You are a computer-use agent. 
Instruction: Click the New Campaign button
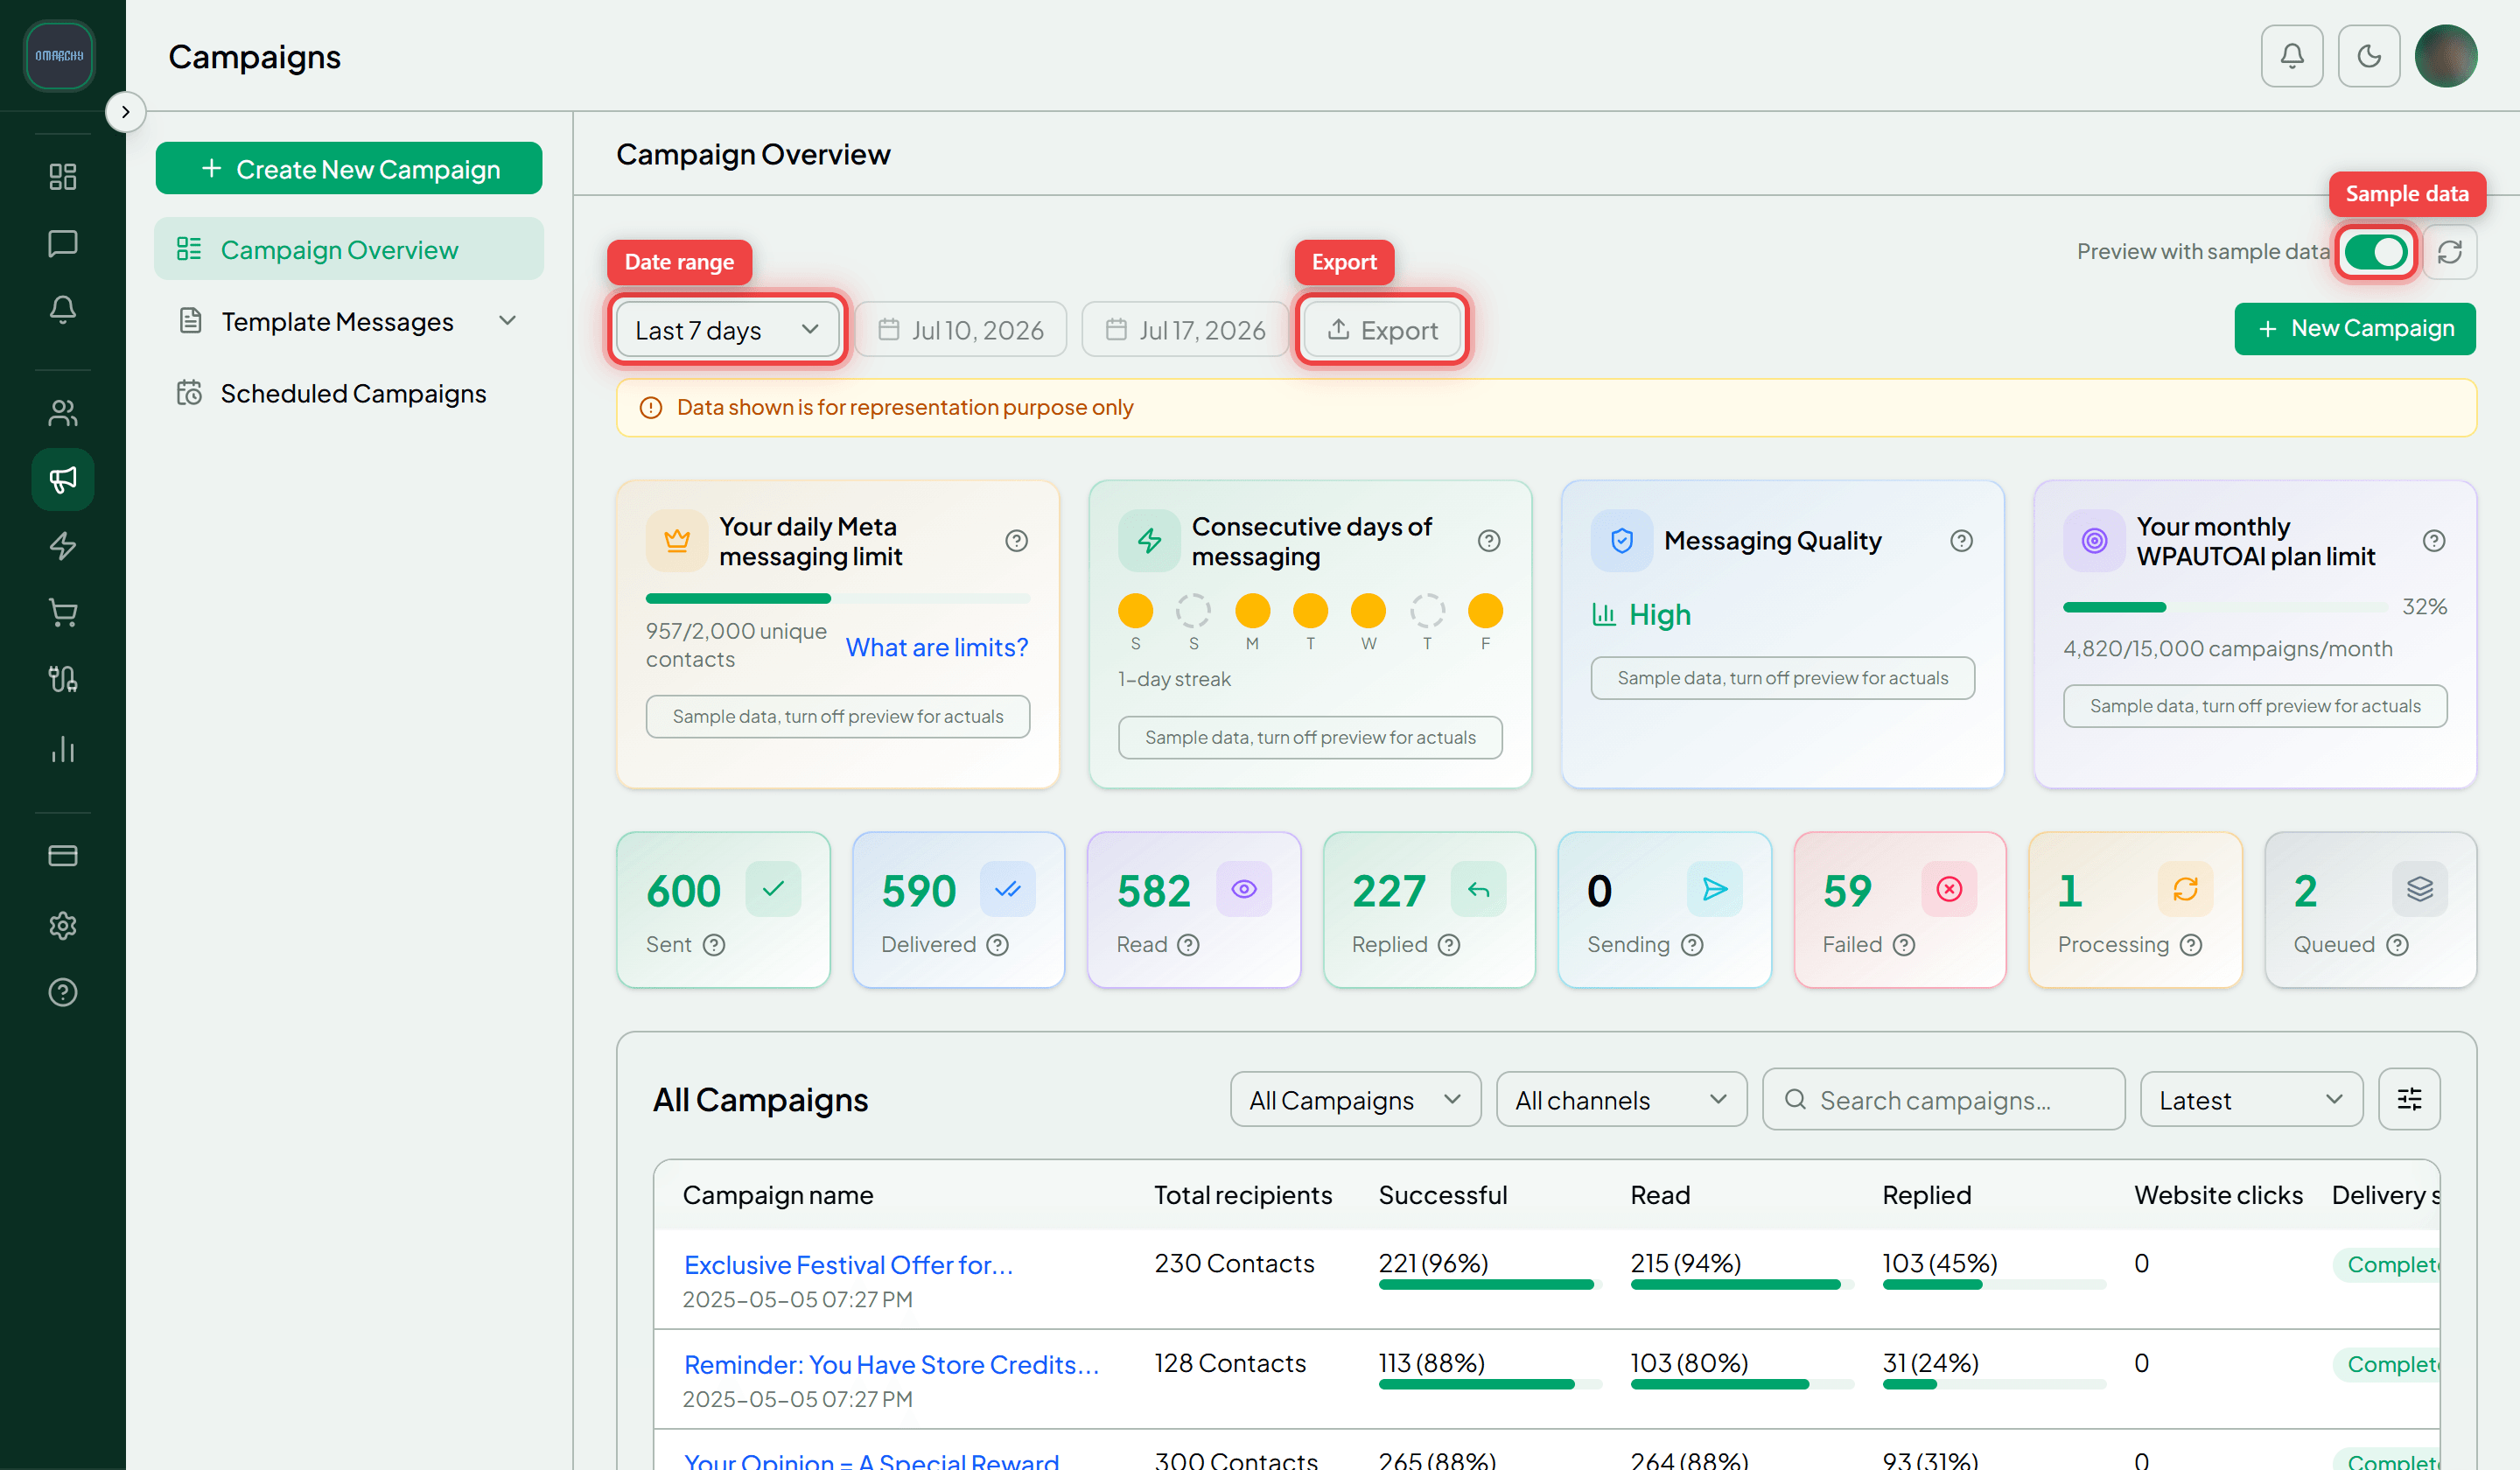2354,329
